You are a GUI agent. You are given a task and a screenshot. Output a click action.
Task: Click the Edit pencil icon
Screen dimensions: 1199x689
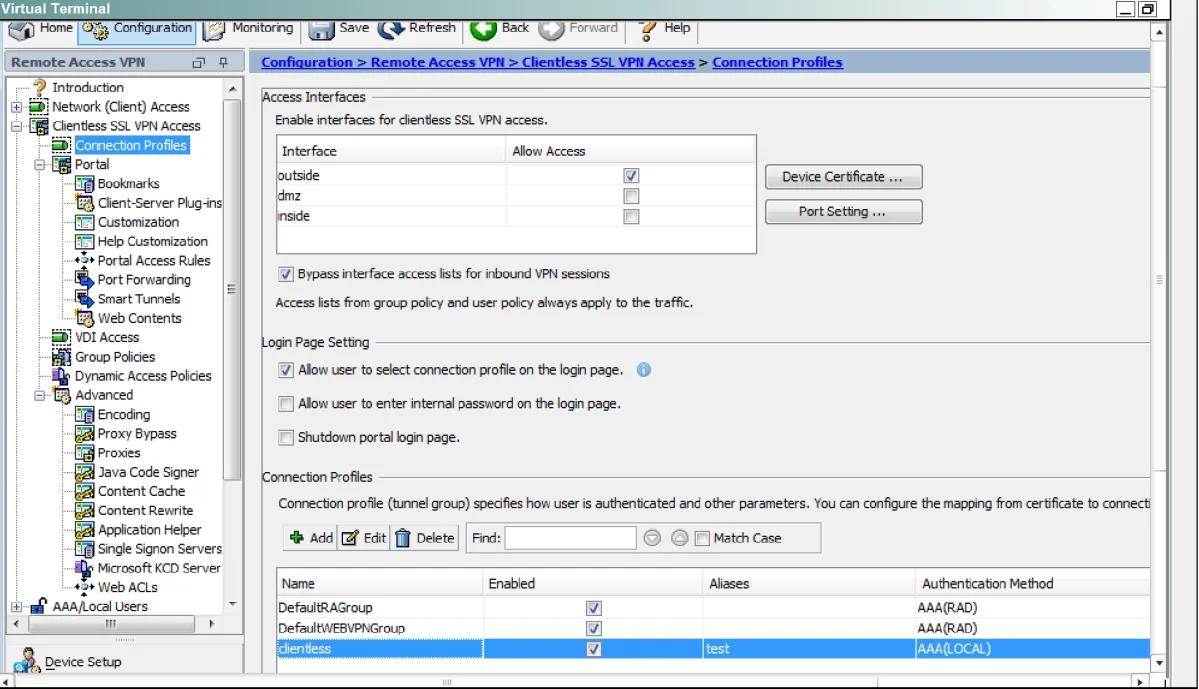click(x=349, y=538)
